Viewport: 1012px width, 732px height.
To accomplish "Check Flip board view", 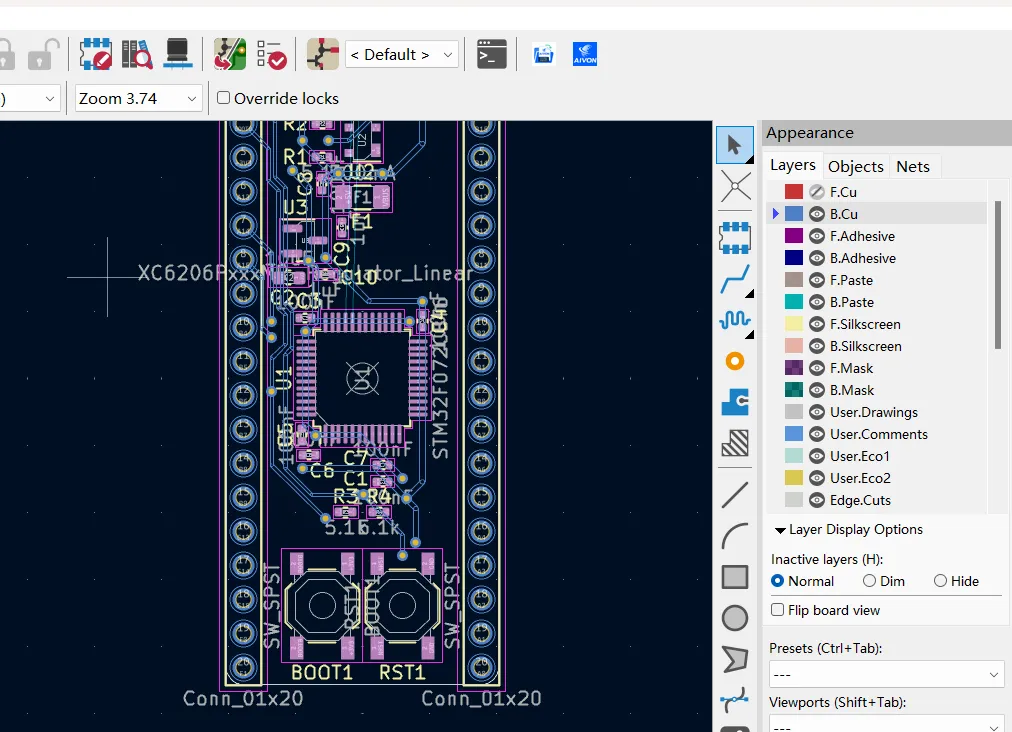I will [778, 609].
